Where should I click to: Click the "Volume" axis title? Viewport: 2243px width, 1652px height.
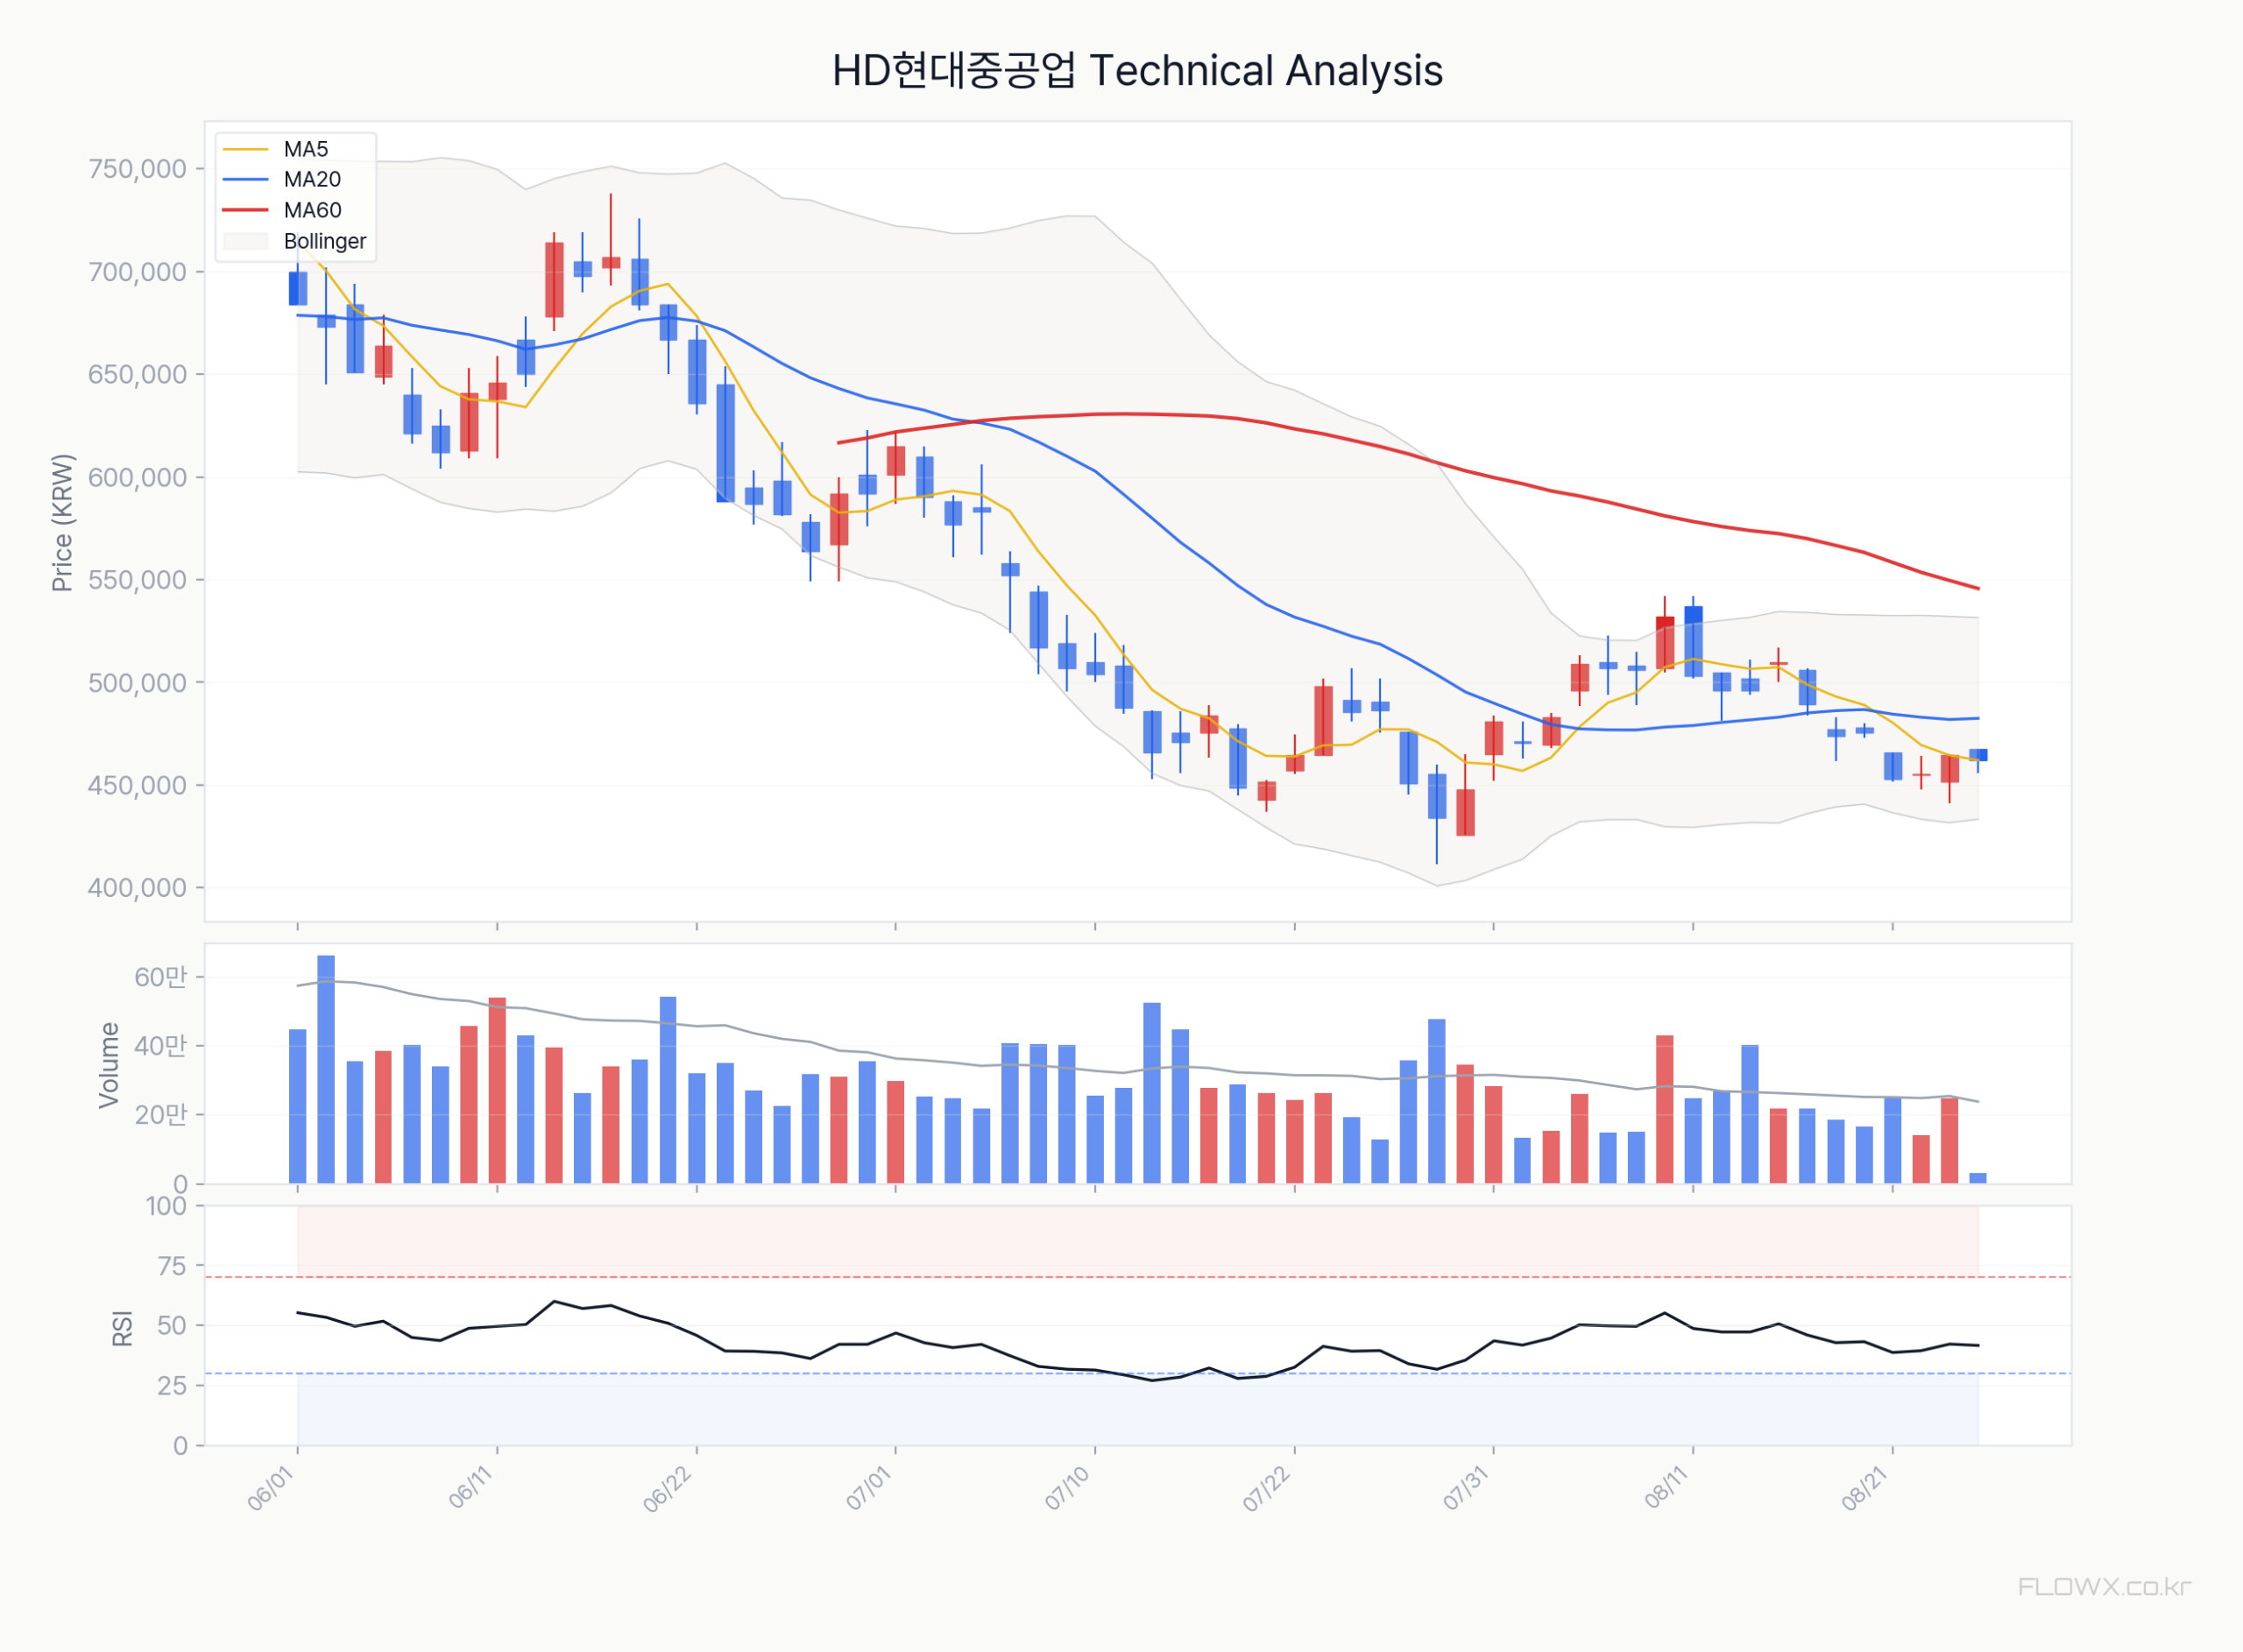108,1065
